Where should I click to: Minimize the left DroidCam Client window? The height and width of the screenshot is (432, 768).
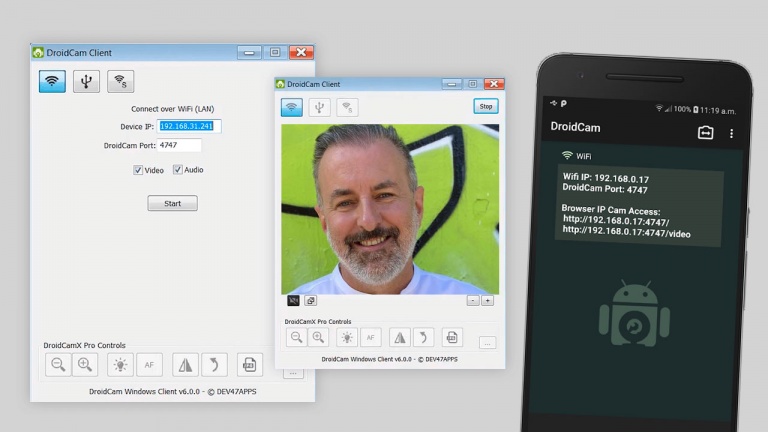pos(249,52)
